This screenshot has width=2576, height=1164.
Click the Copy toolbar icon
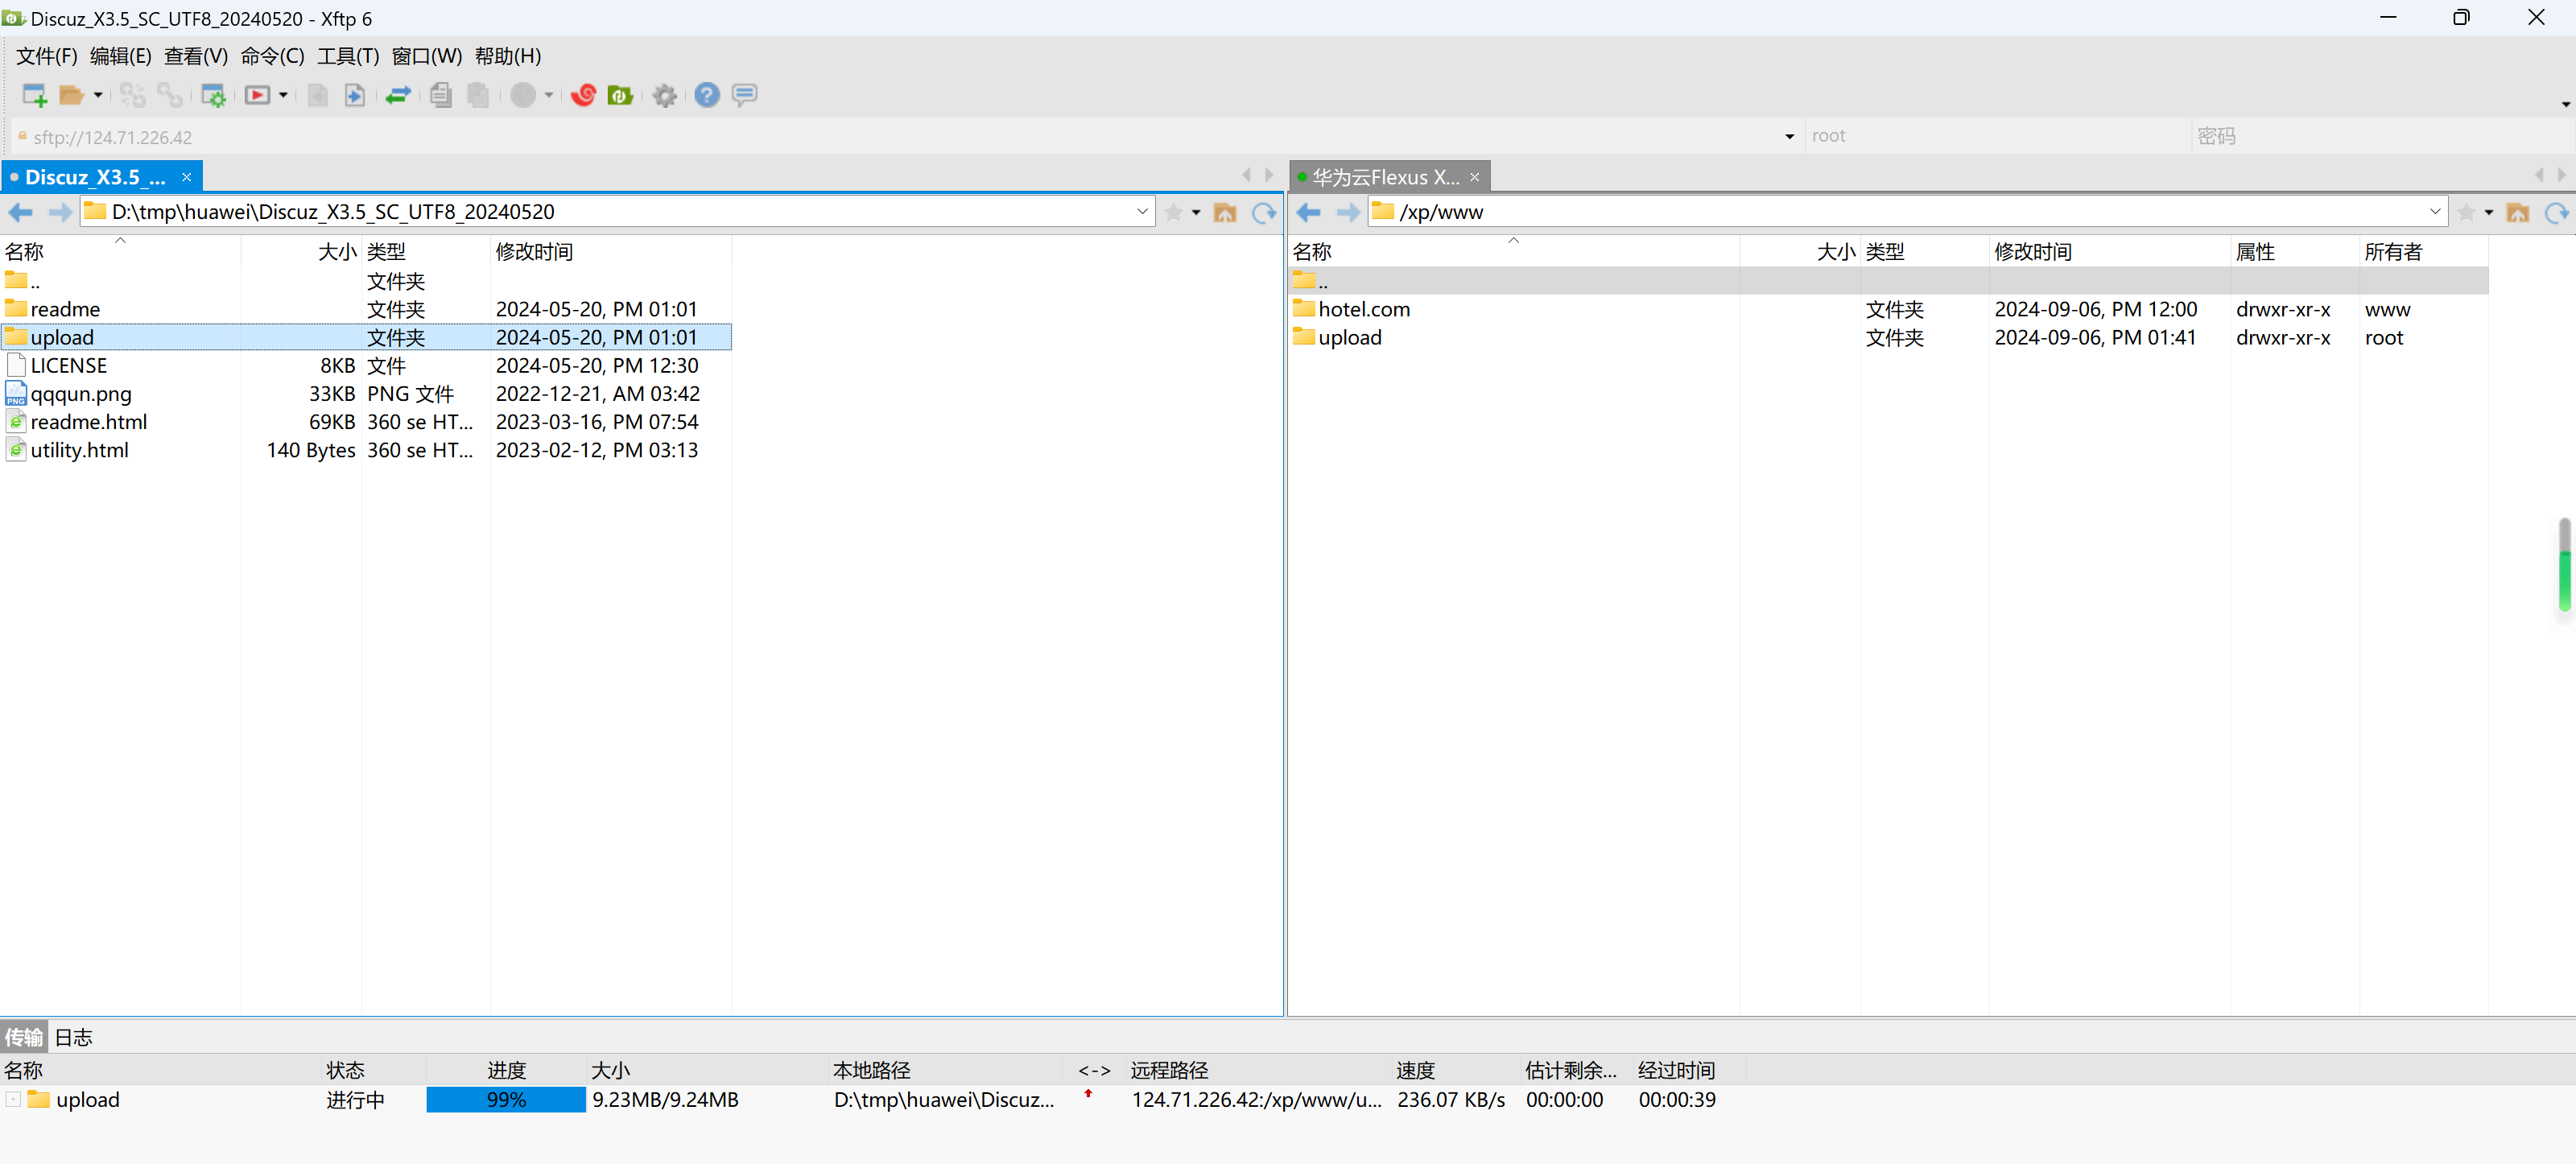(x=441, y=95)
